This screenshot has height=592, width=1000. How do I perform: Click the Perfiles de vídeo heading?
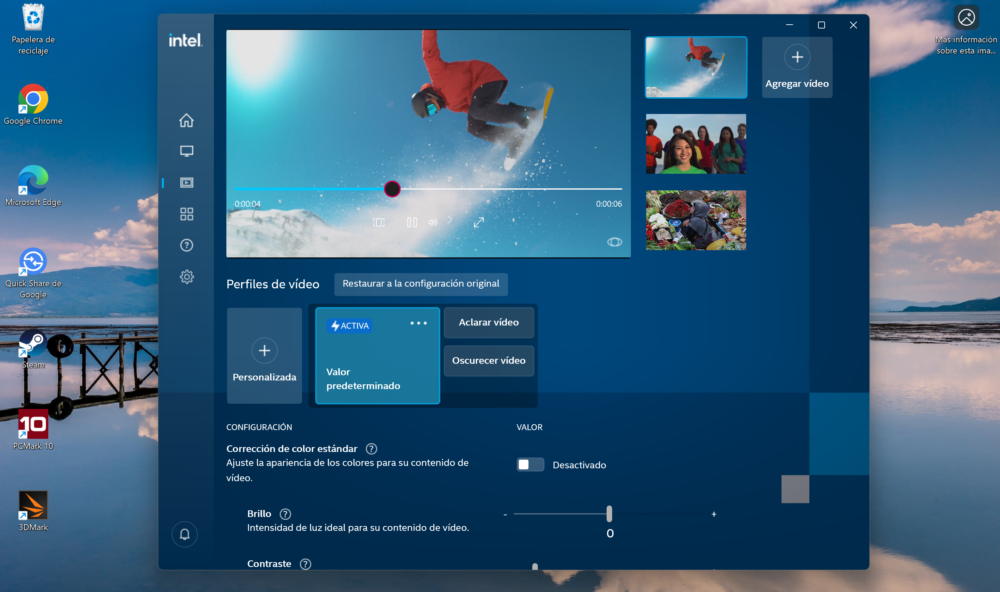click(x=273, y=284)
